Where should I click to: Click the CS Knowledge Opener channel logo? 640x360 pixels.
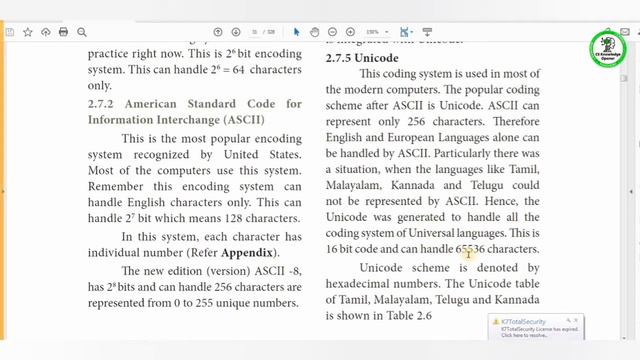coord(608,49)
